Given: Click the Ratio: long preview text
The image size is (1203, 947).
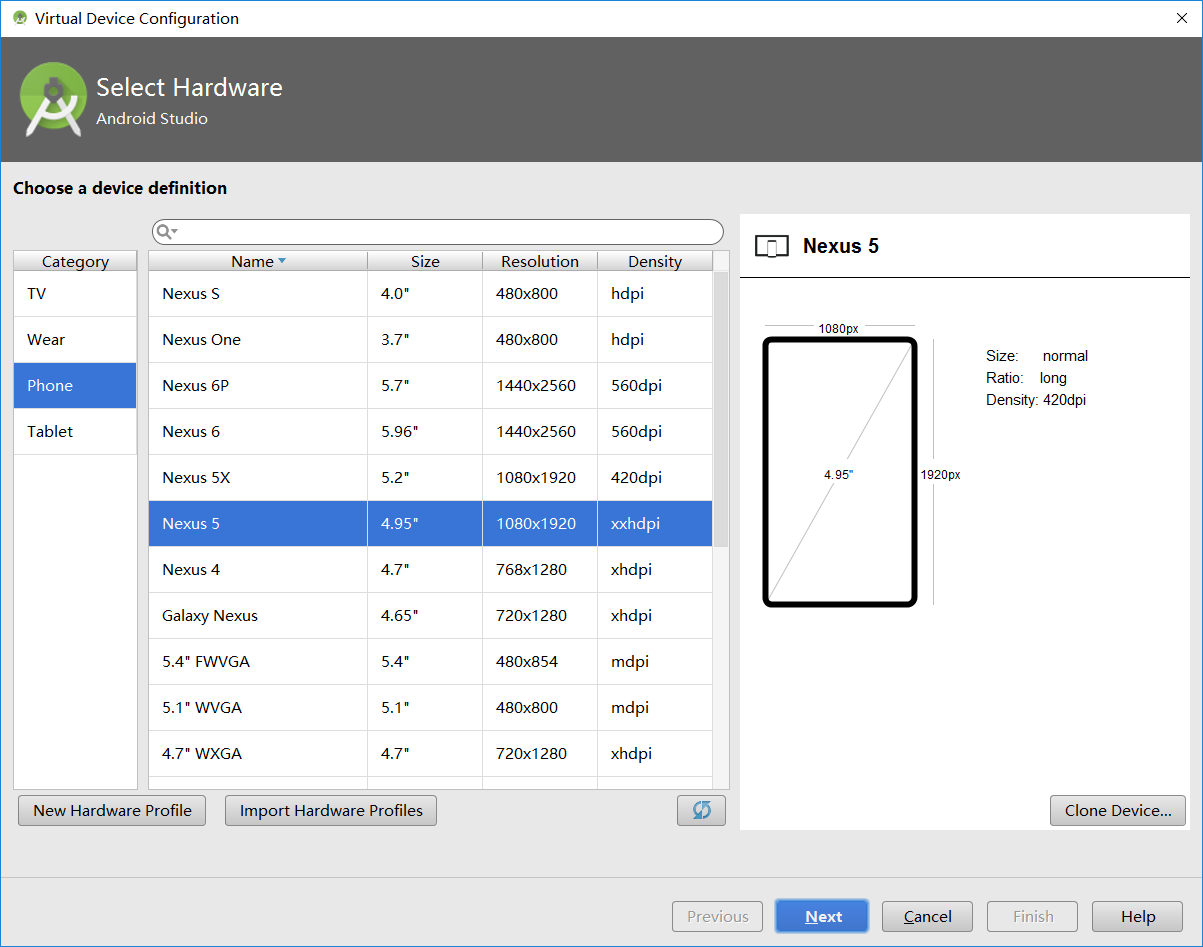Looking at the screenshot, I should pyautogui.click(x=1026, y=378).
